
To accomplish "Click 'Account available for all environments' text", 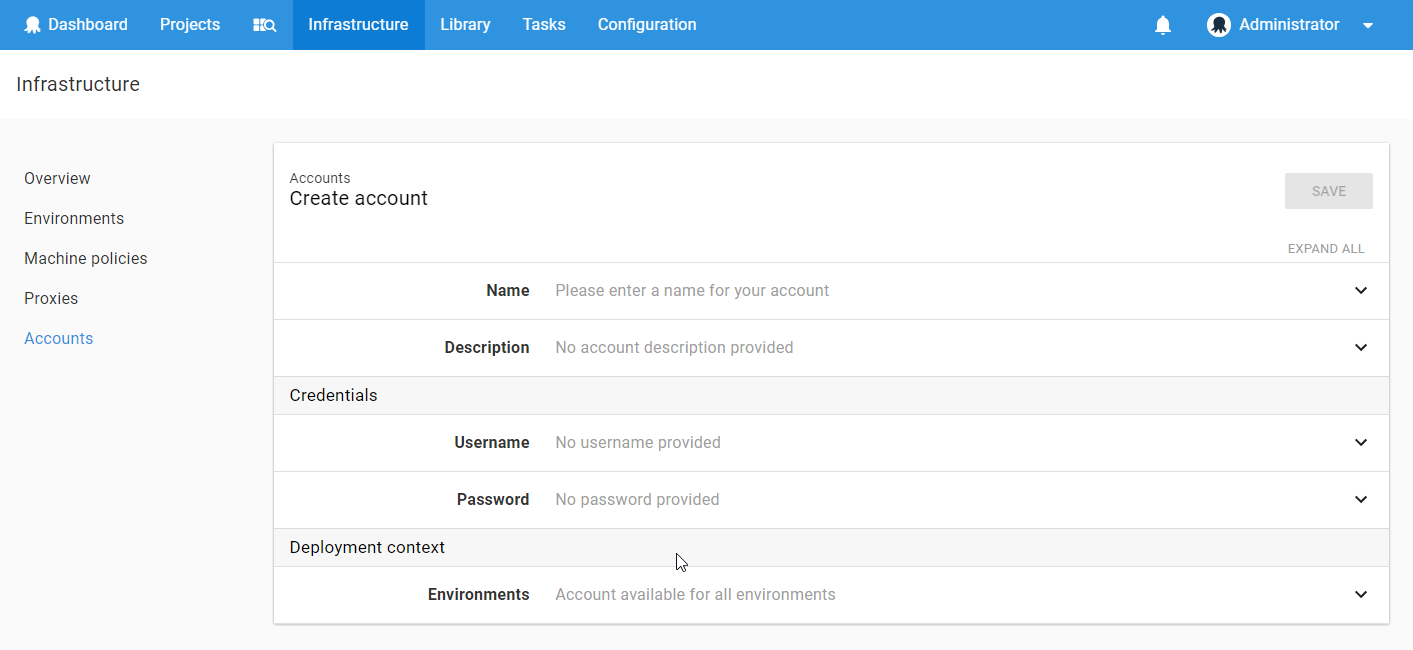I will click(695, 595).
